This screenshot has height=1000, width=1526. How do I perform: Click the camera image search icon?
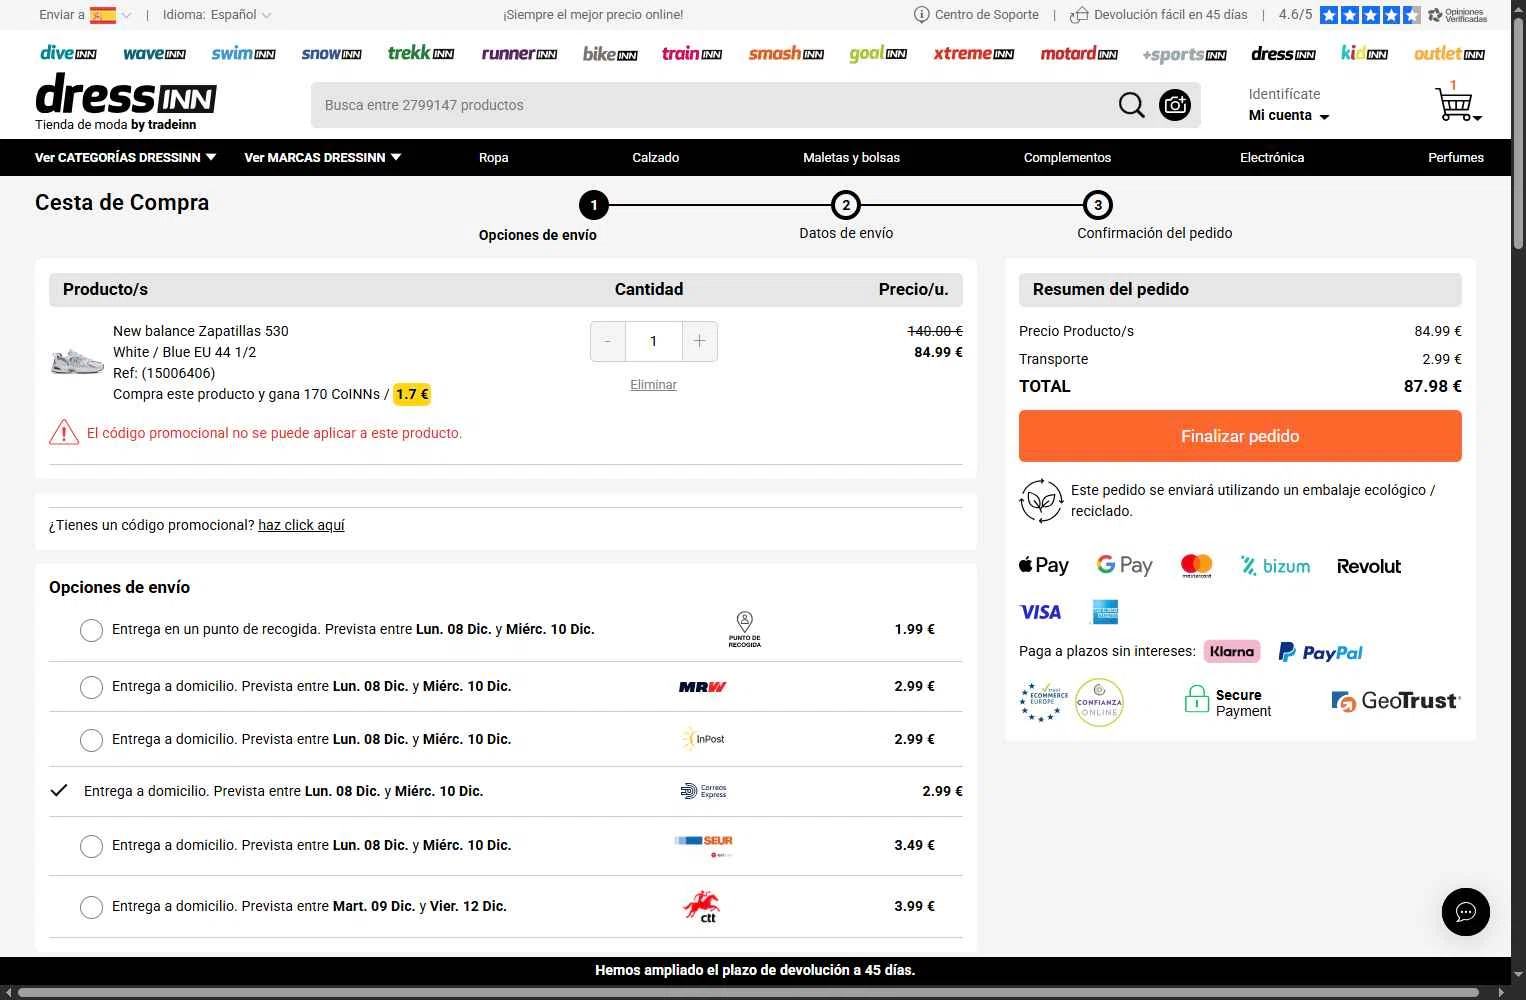click(1175, 105)
